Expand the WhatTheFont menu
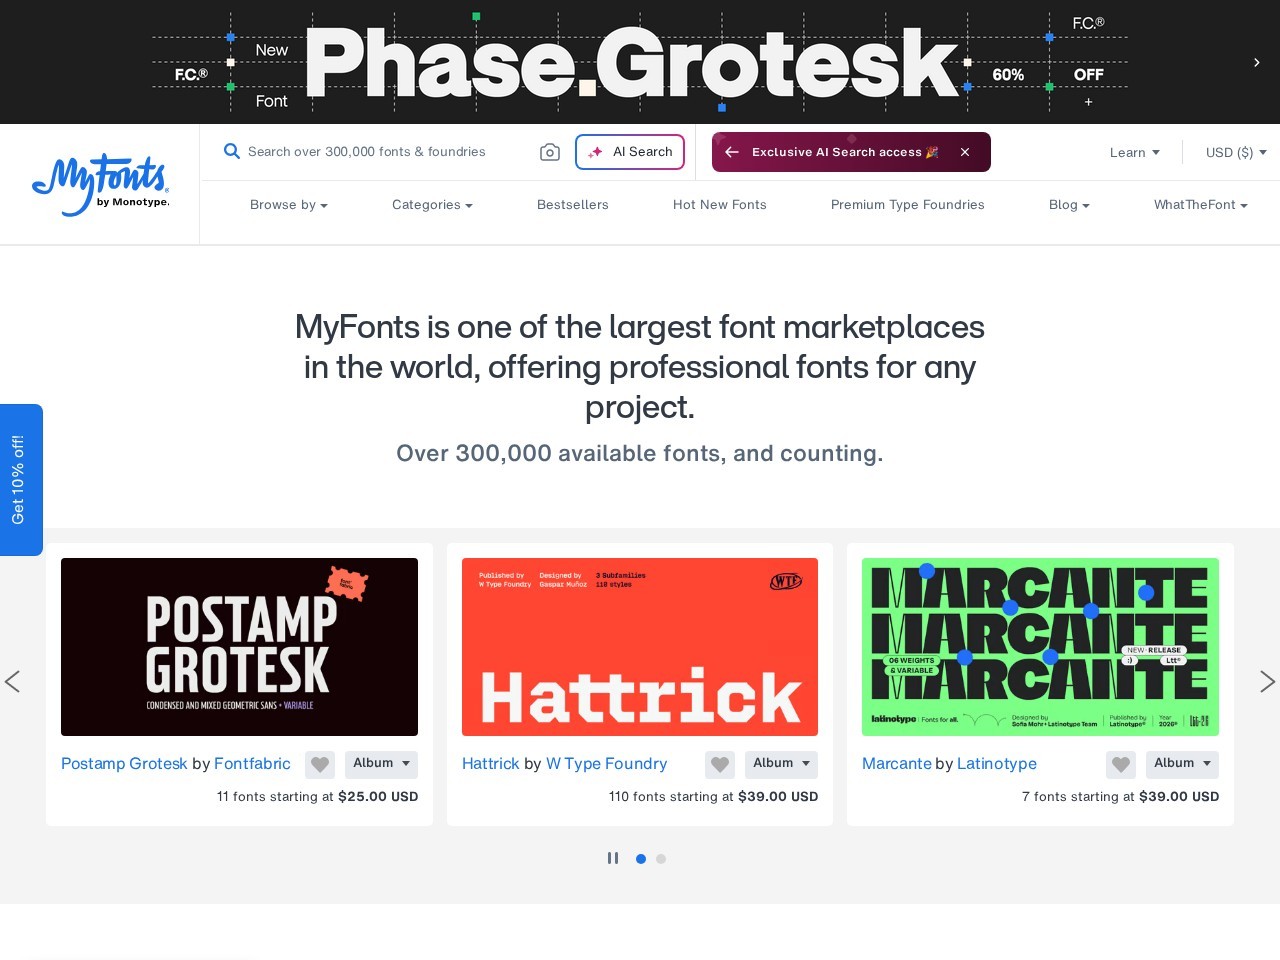This screenshot has width=1280, height=960. coord(1201,205)
